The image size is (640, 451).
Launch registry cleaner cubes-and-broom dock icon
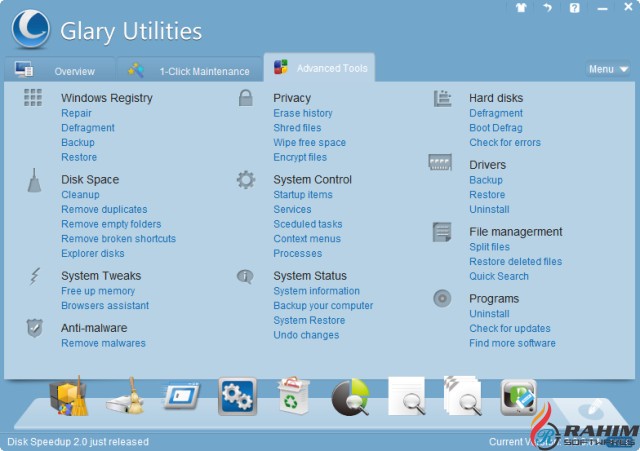69,396
